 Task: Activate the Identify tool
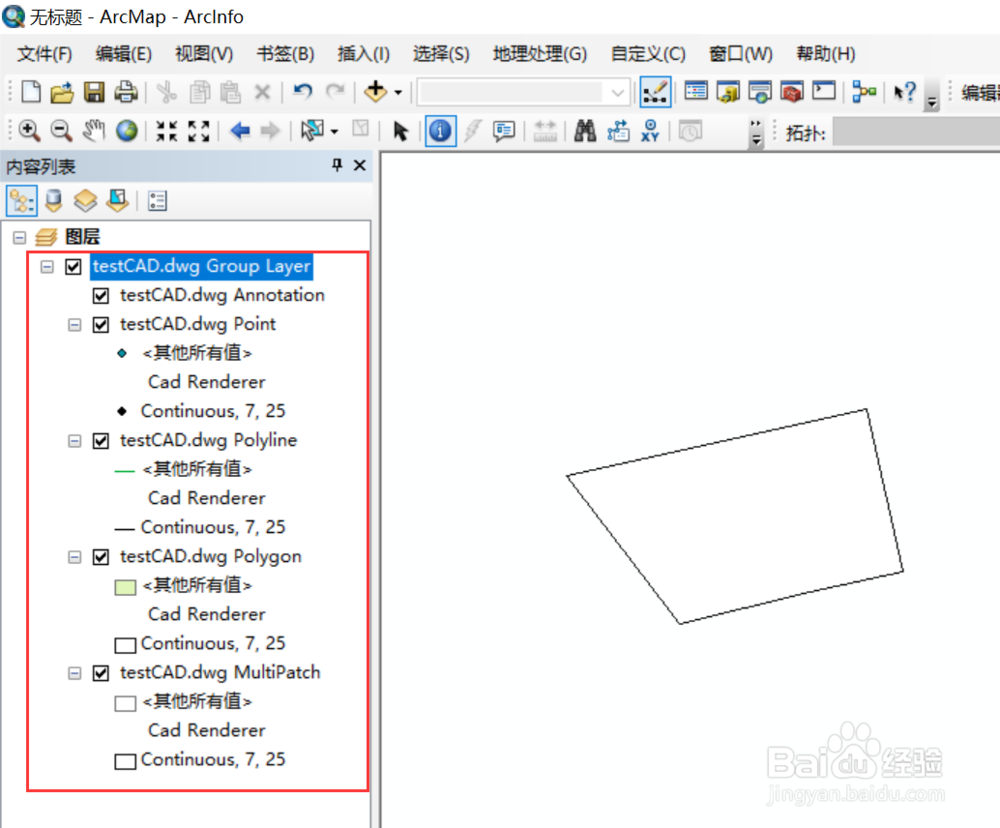pyautogui.click(x=440, y=131)
